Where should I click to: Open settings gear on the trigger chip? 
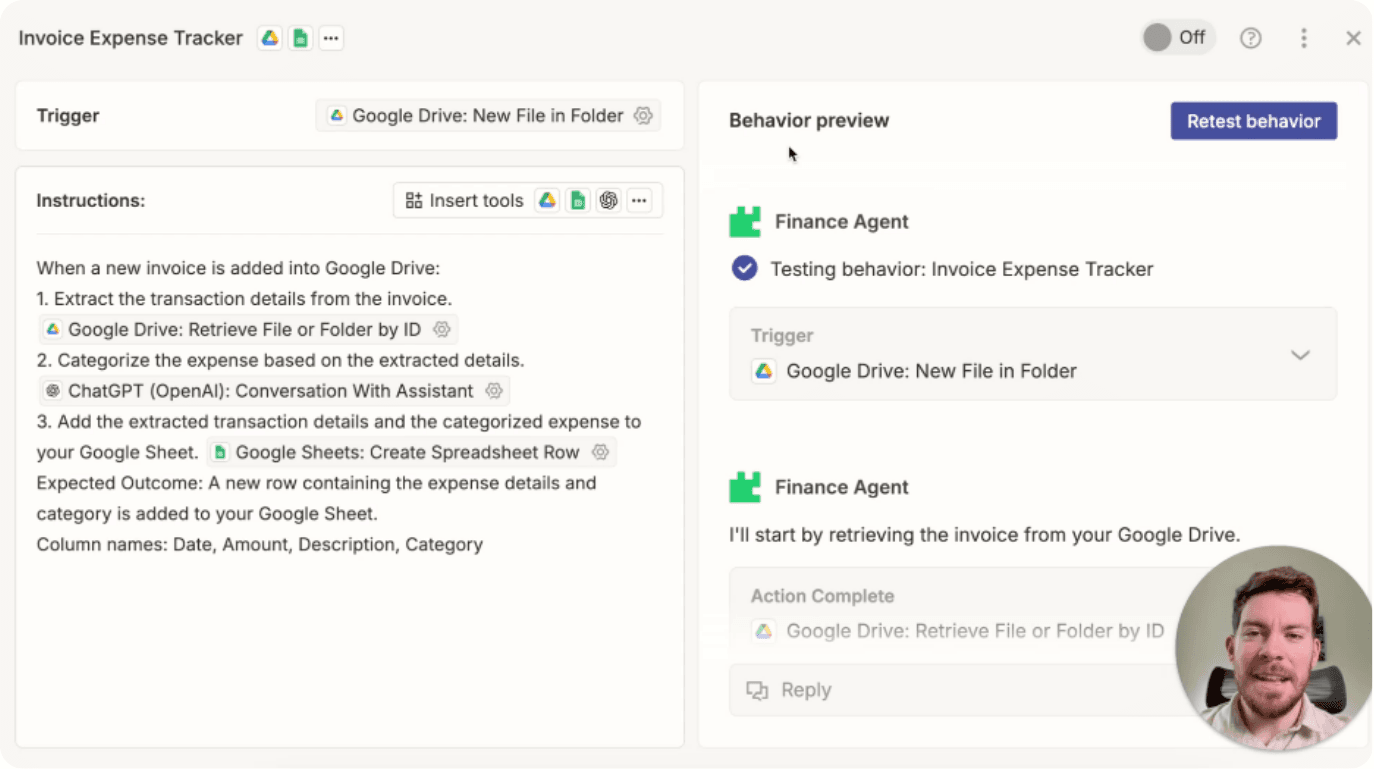click(x=643, y=115)
